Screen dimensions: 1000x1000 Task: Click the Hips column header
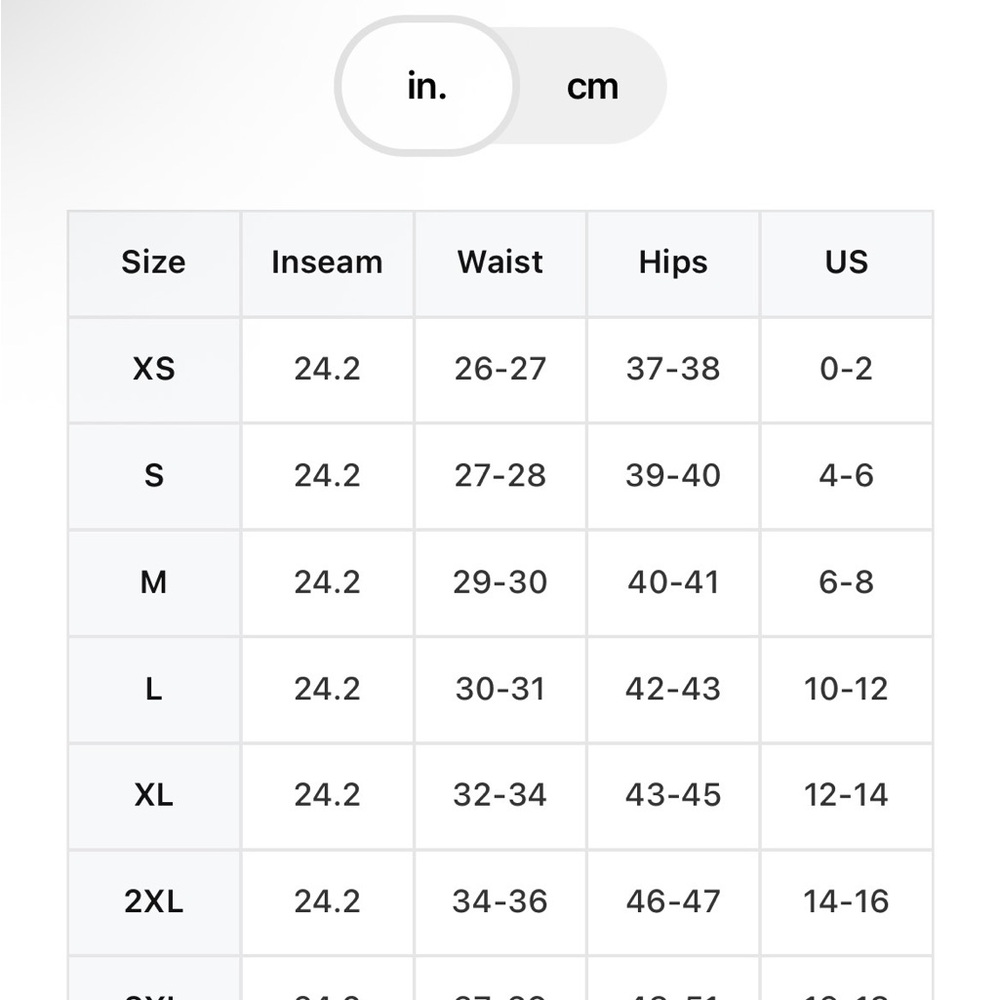click(673, 263)
